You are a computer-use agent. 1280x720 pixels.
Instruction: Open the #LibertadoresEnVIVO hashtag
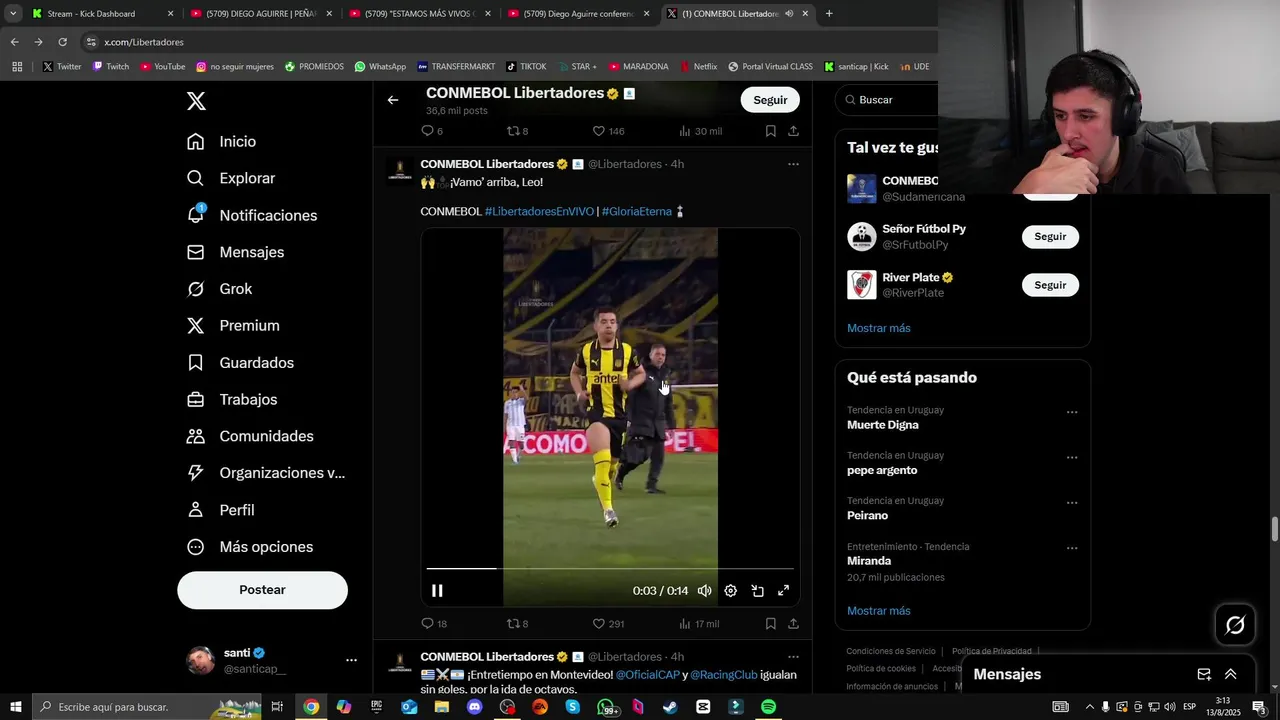(539, 211)
